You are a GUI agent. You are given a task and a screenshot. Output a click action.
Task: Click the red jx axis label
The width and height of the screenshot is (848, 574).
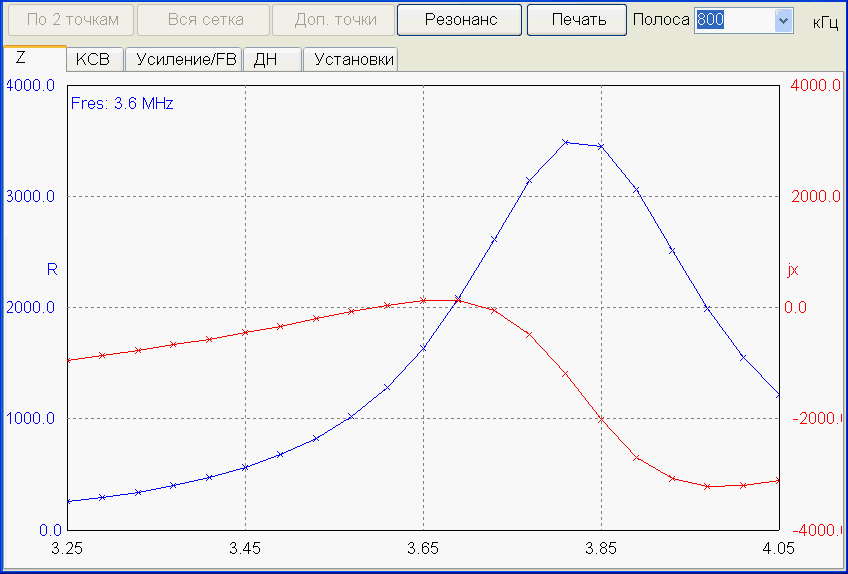tap(793, 269)
